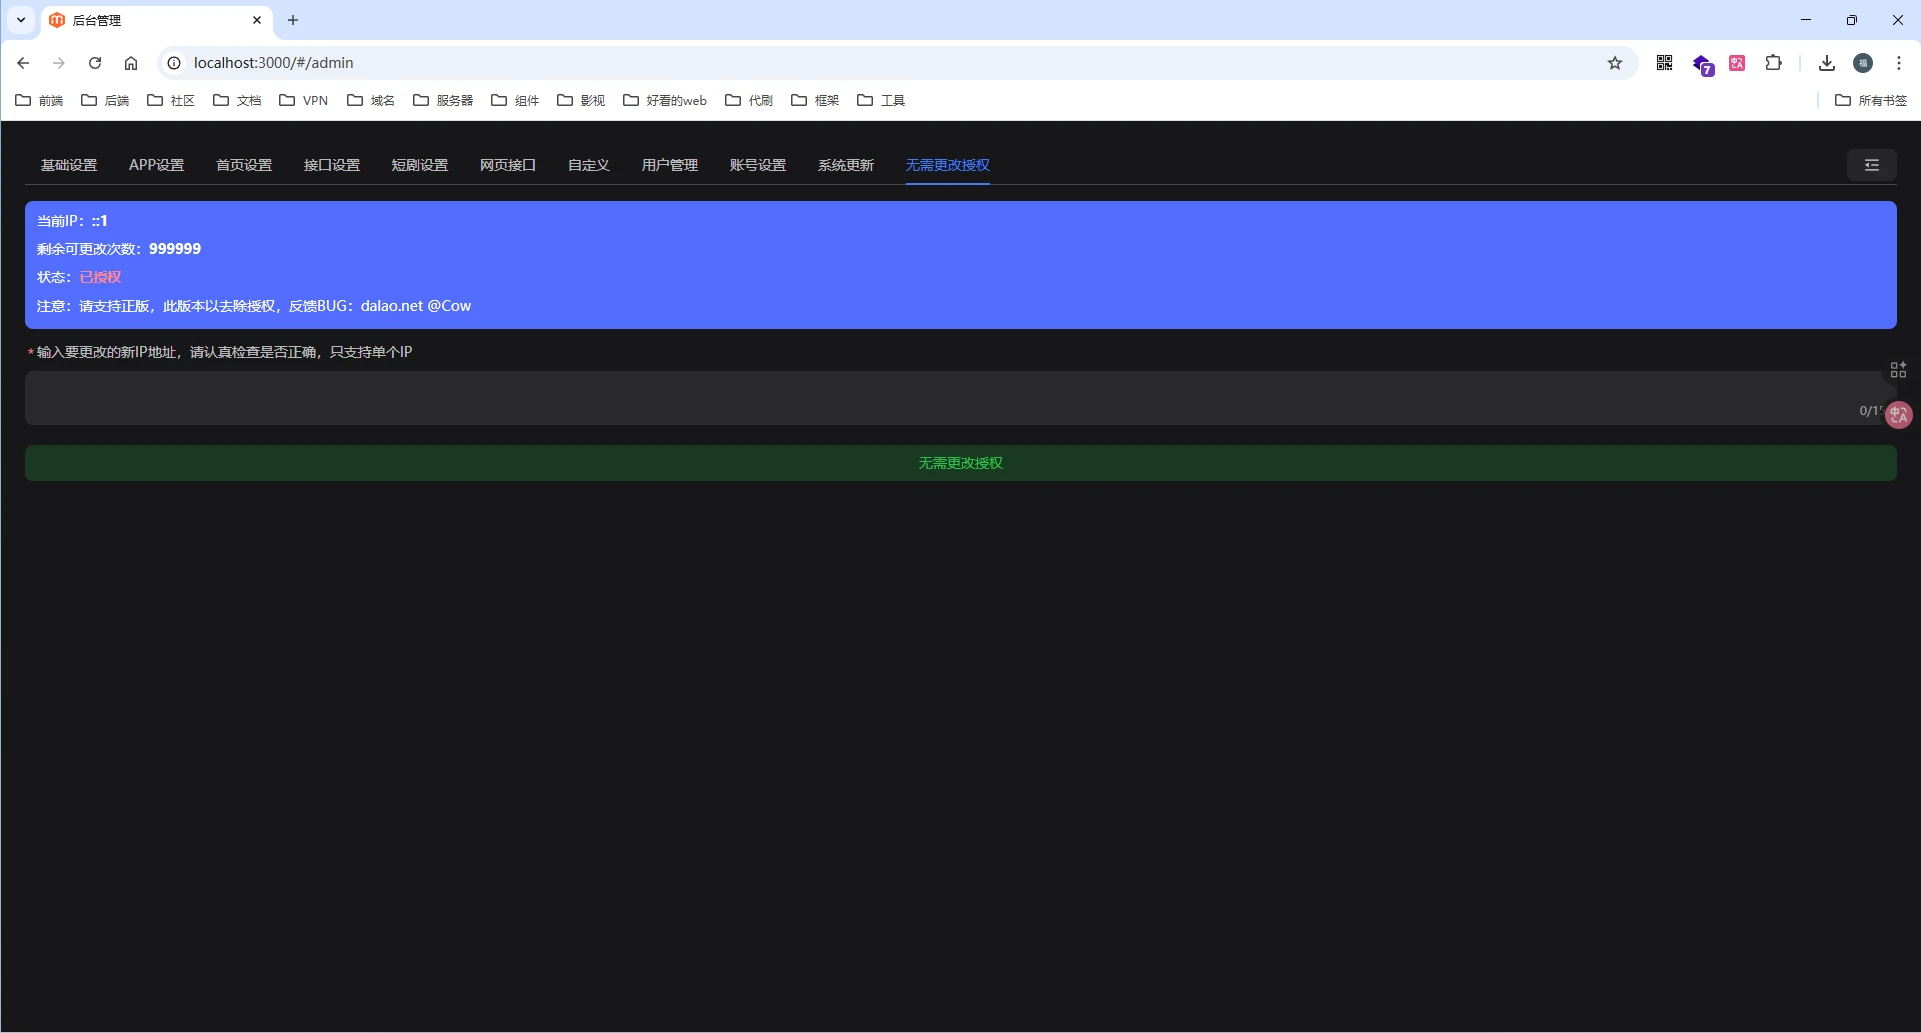Image resolution: width=1921 pixels, height=1033 pixels.
Task: Open the browser profile avatar
Action: click(x=1863, y=63)
